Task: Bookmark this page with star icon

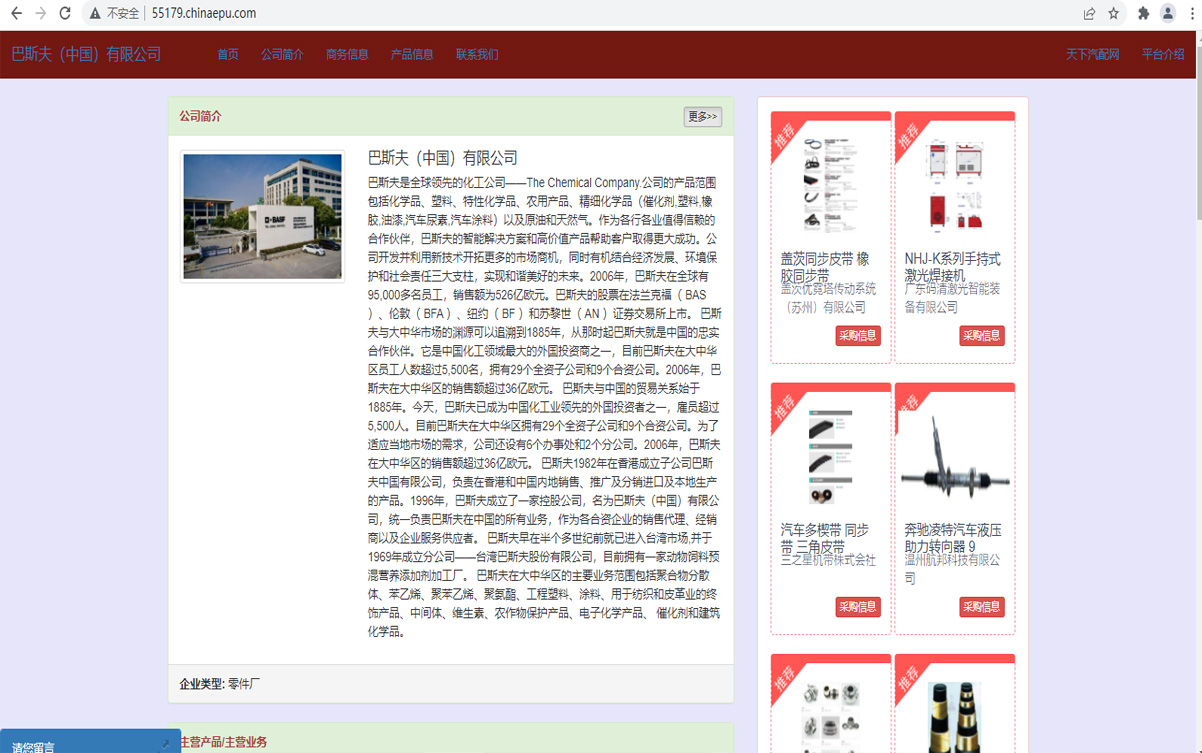Action: (1113, 13)
